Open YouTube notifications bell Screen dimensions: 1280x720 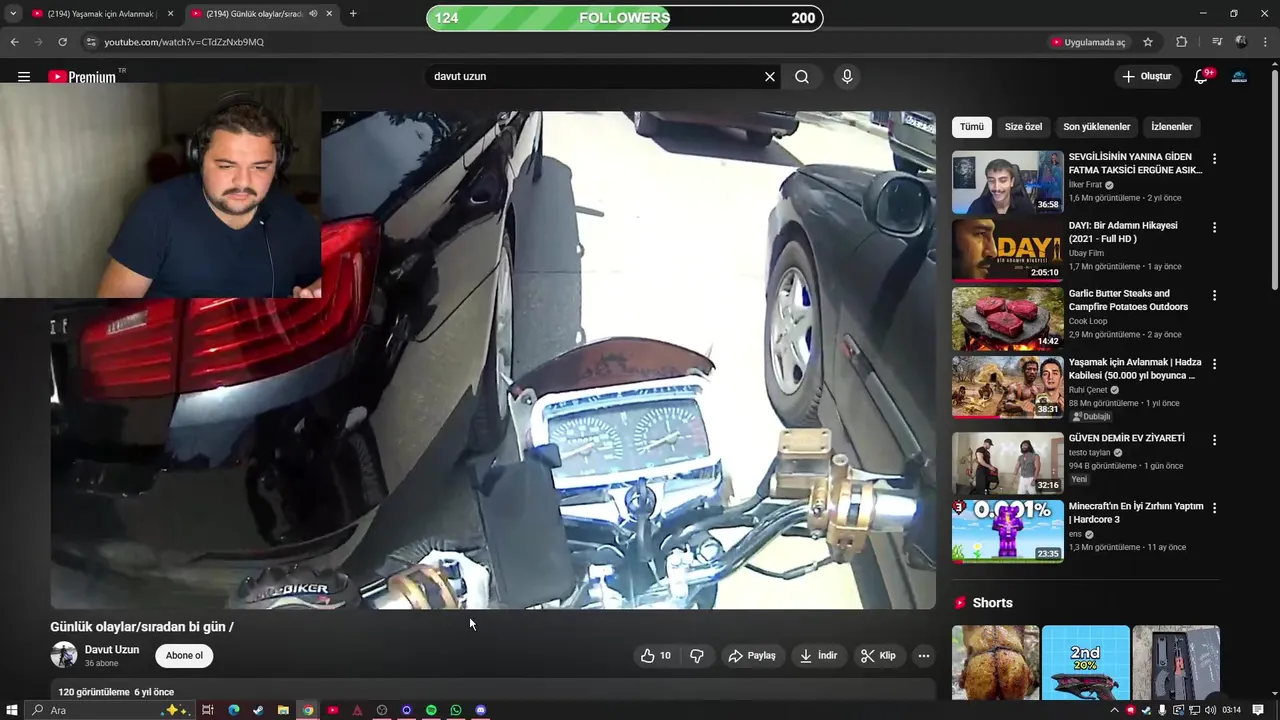click(x=1201, y=76)
